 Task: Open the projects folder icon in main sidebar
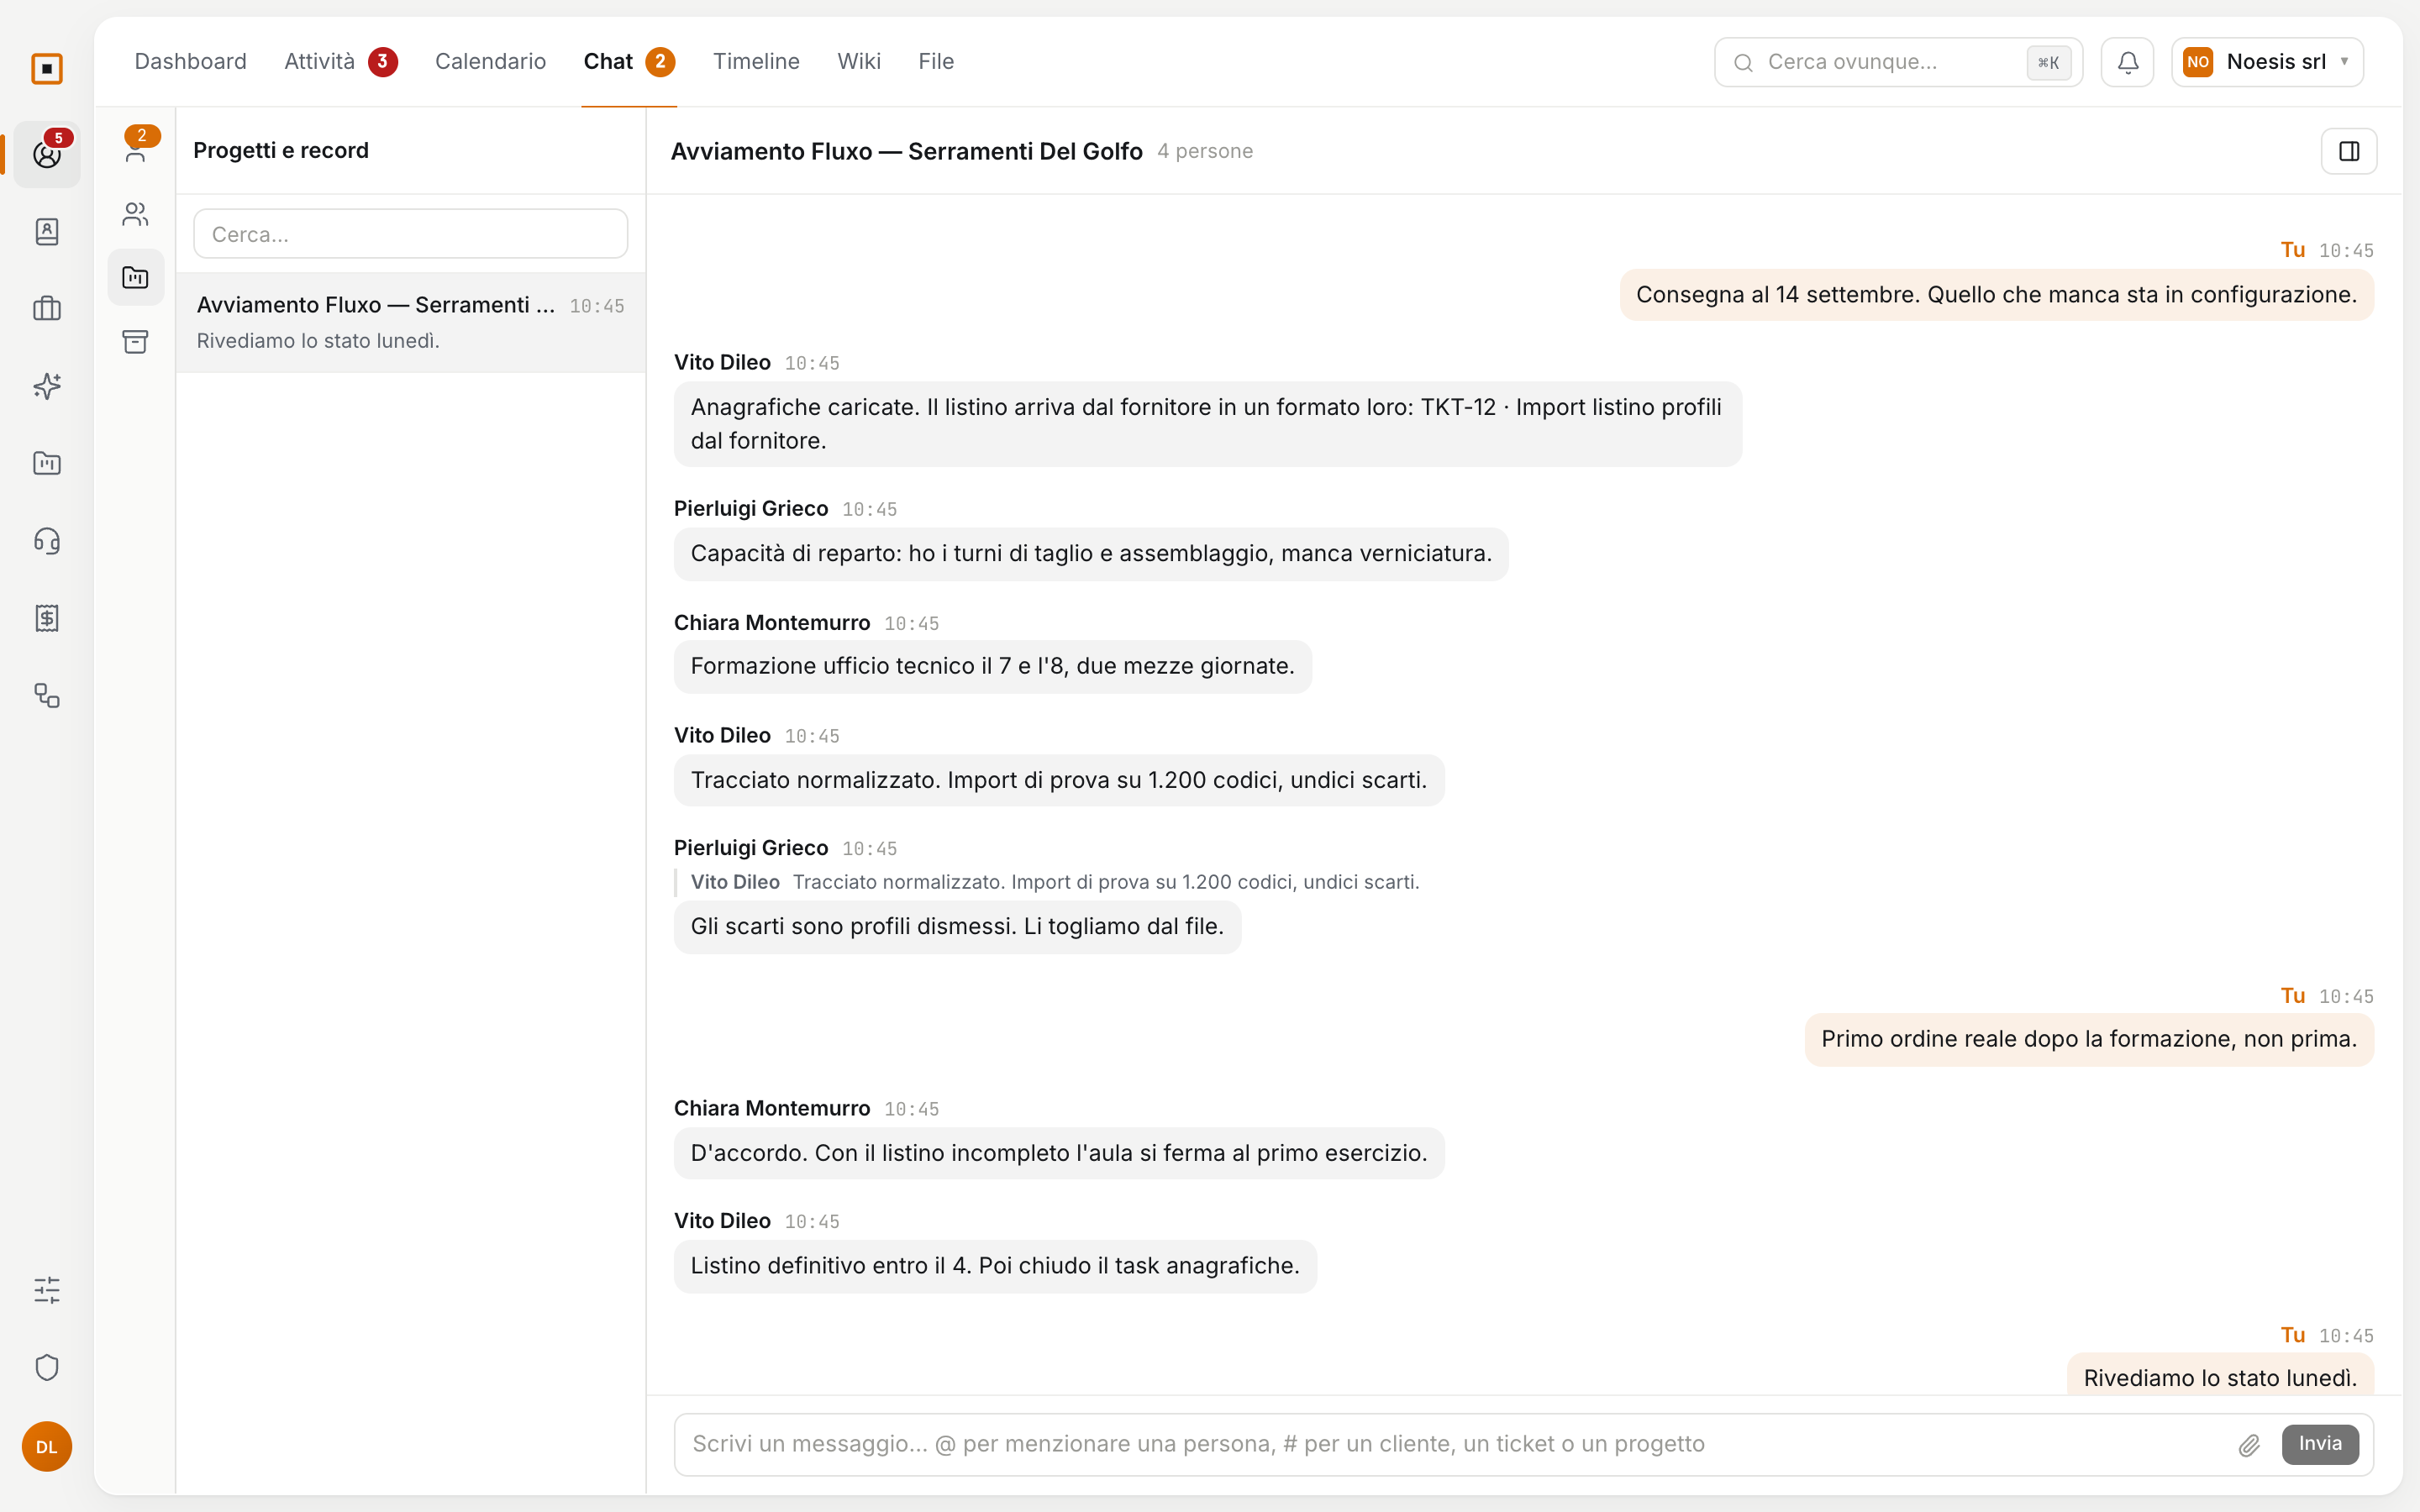pyautogui.click(x=47, y=463)
